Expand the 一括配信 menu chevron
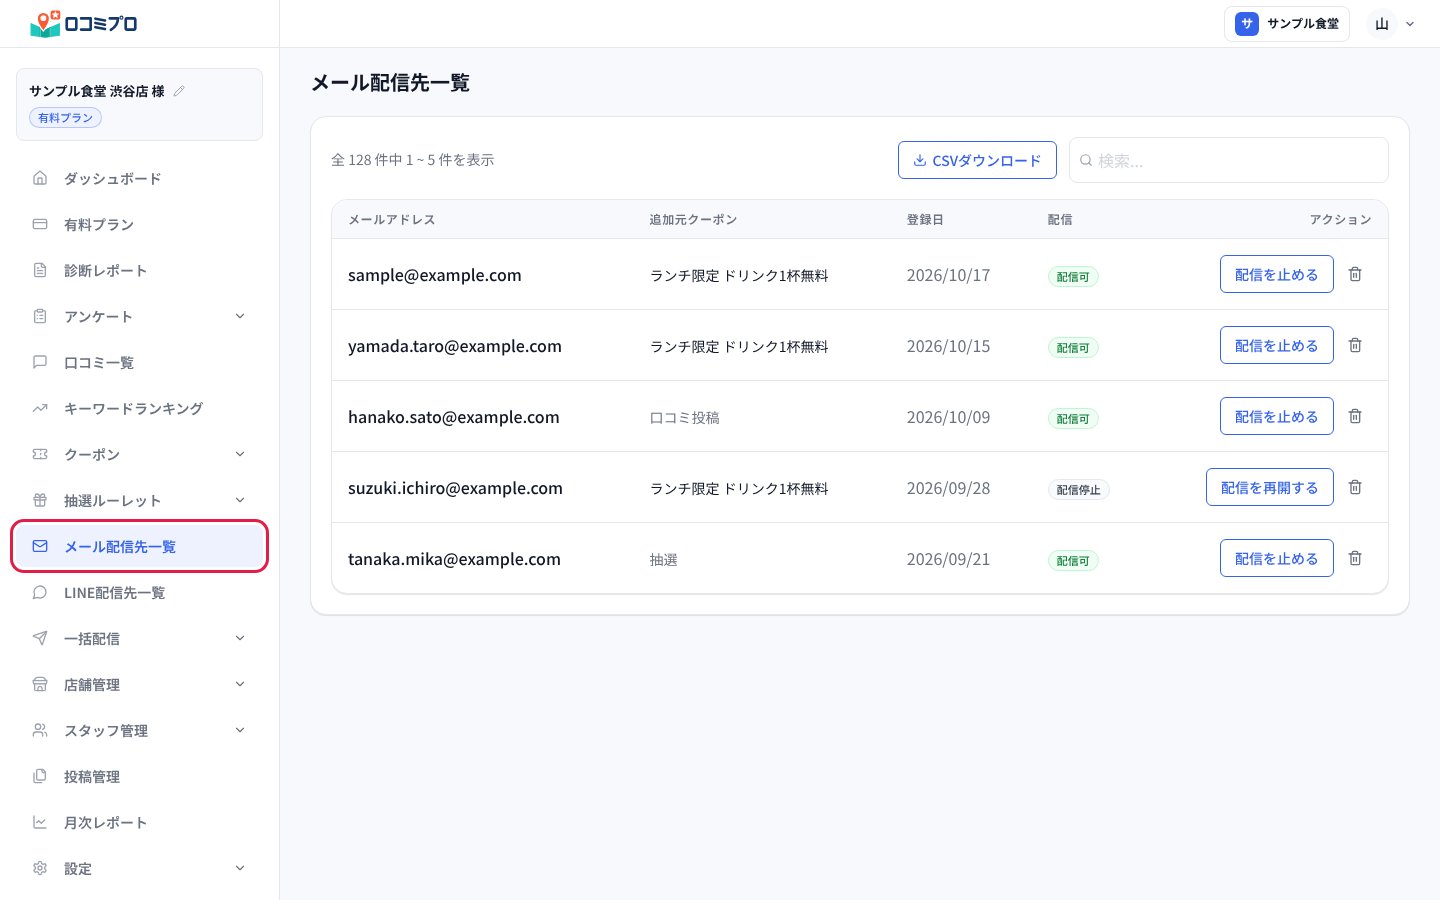 [x=240, y=638]
